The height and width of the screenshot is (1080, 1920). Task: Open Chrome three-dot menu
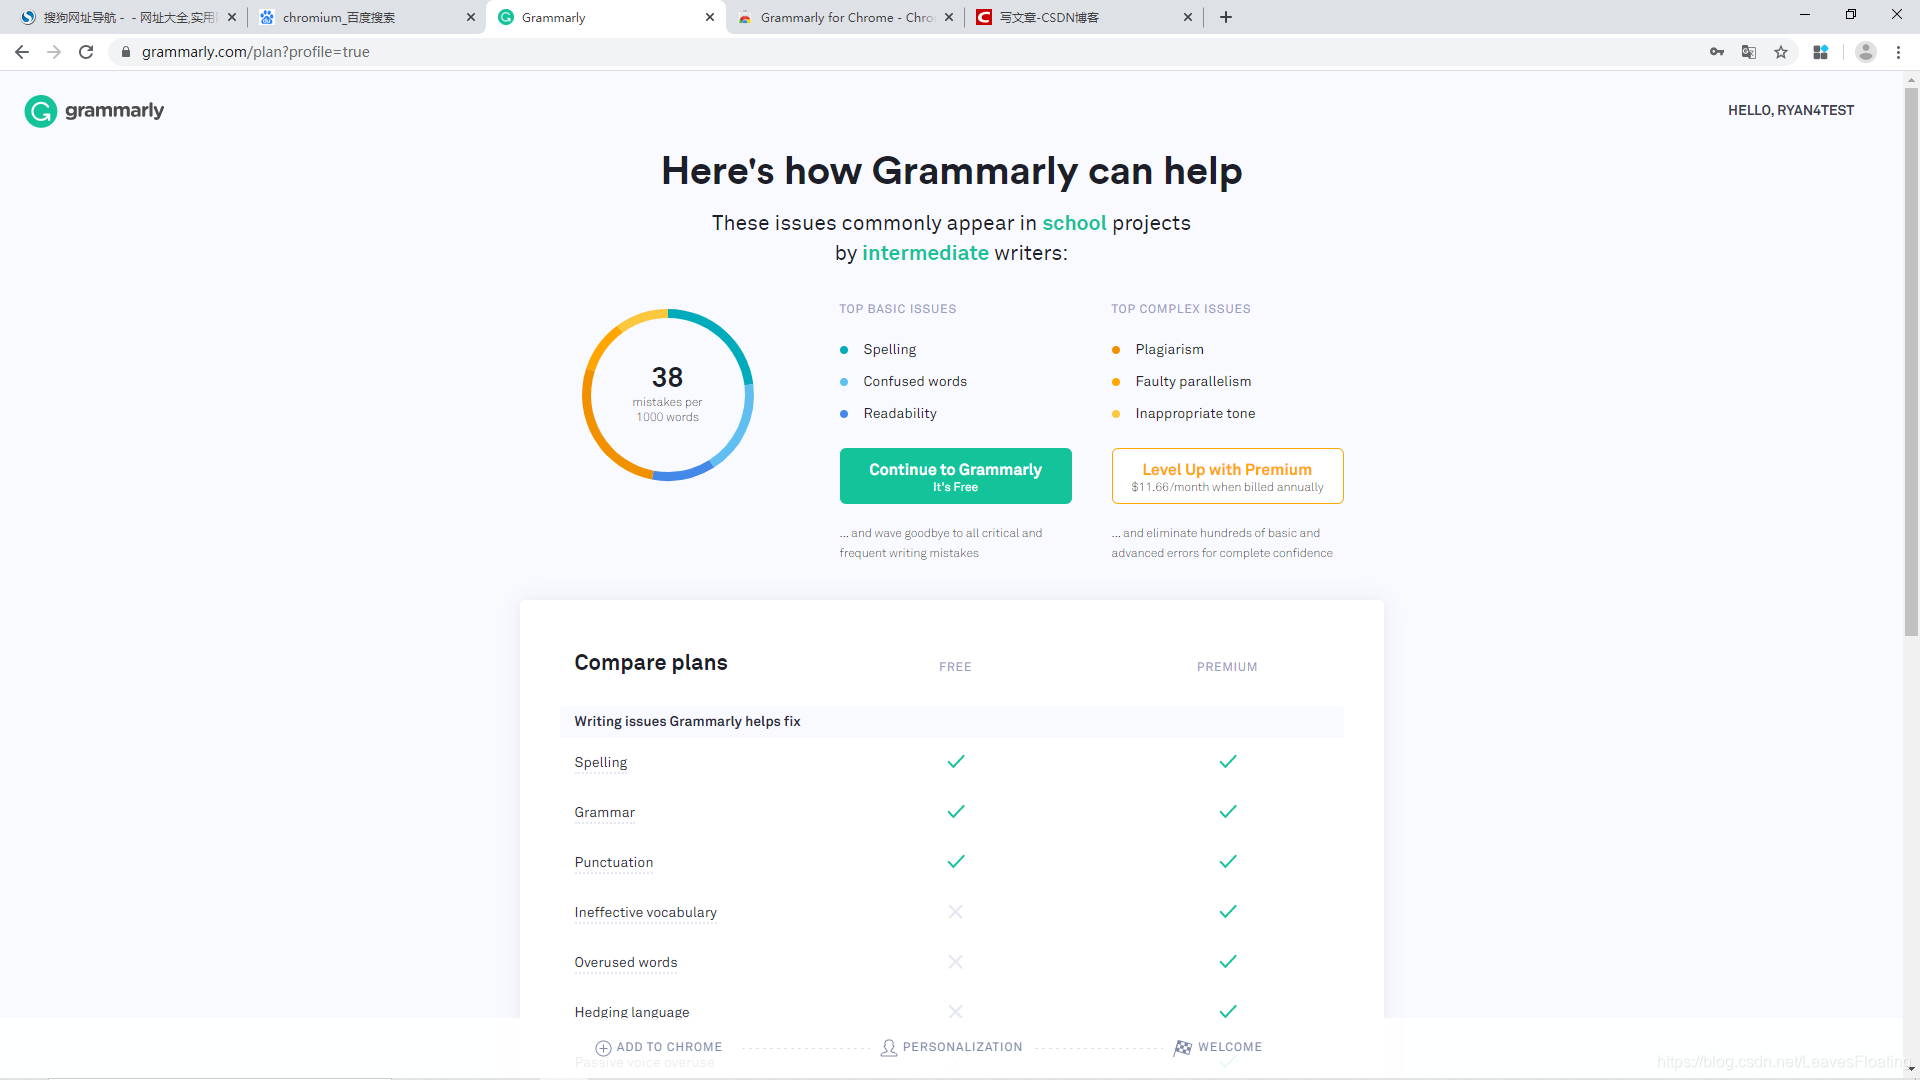(1898, 52)
